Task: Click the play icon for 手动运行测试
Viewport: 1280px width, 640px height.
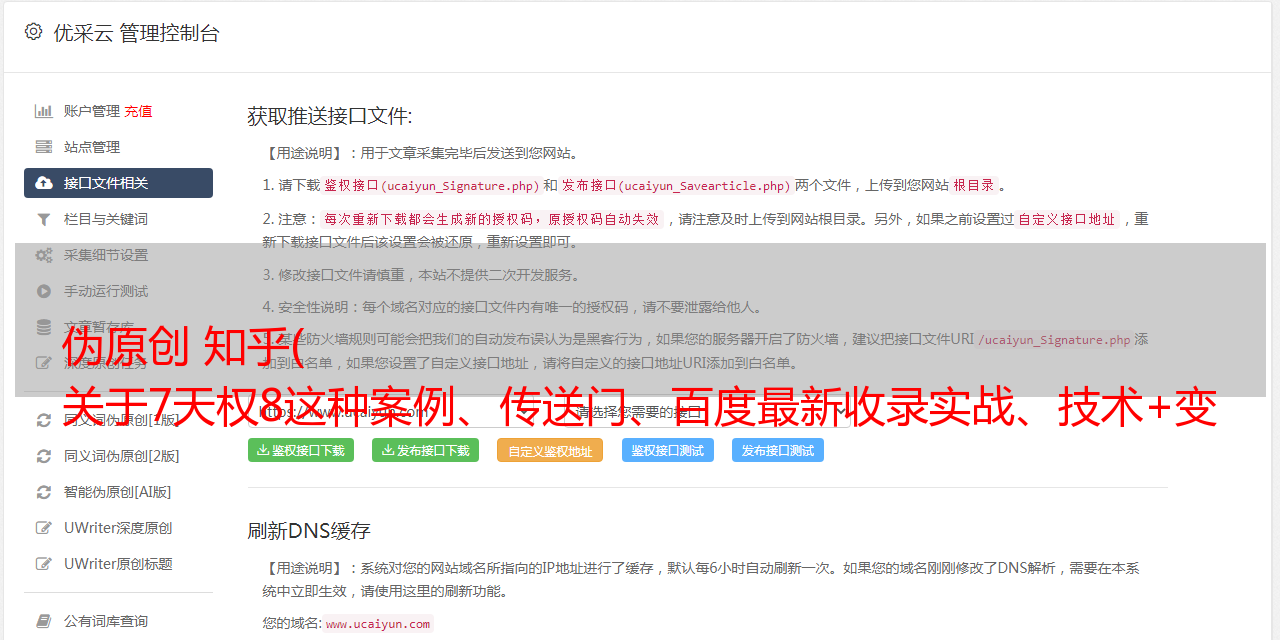Action: pyautogui.click(x=44, y=291)
